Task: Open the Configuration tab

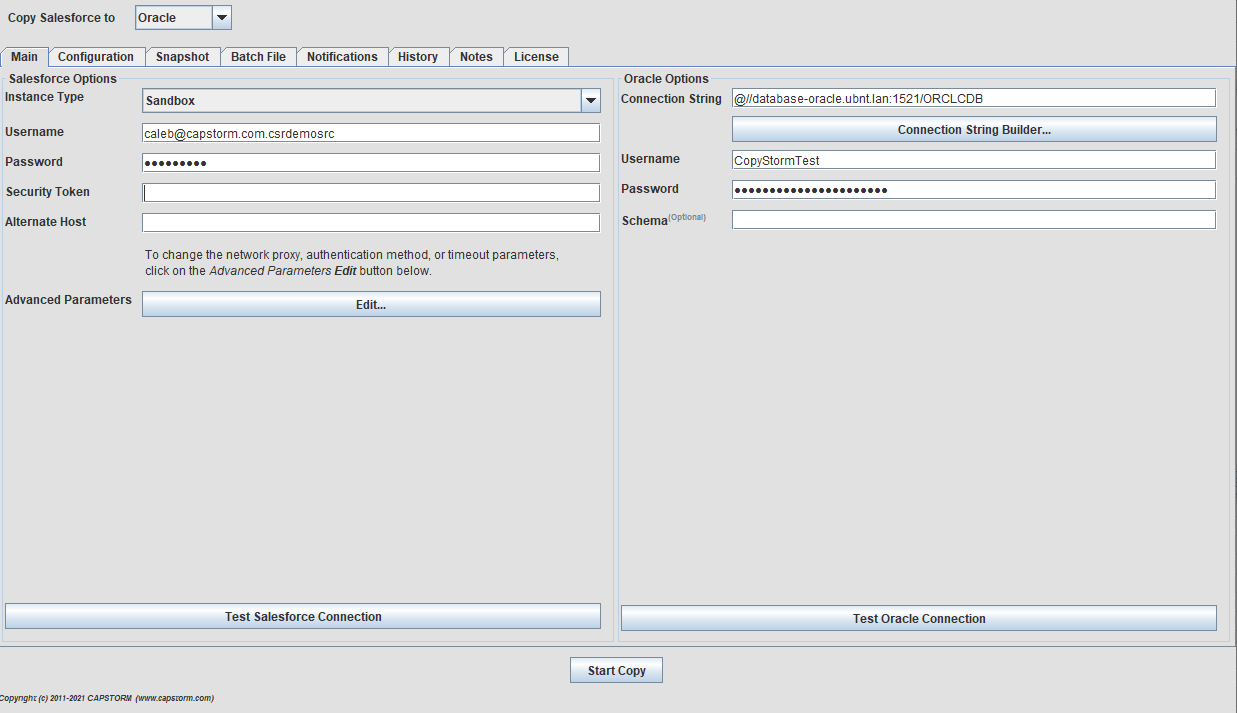Action: [x=96, y=57]
